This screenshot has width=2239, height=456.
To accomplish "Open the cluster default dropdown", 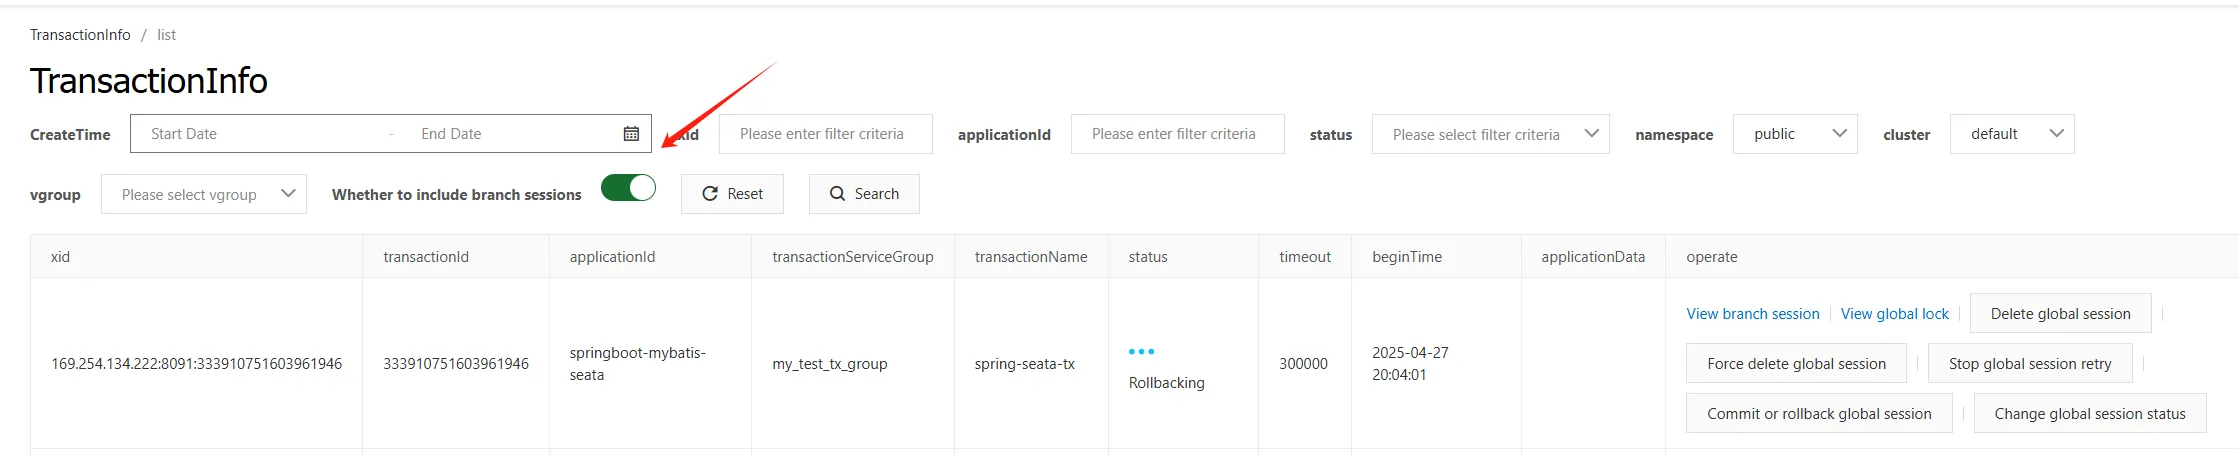I will (x=2011, y=134).
